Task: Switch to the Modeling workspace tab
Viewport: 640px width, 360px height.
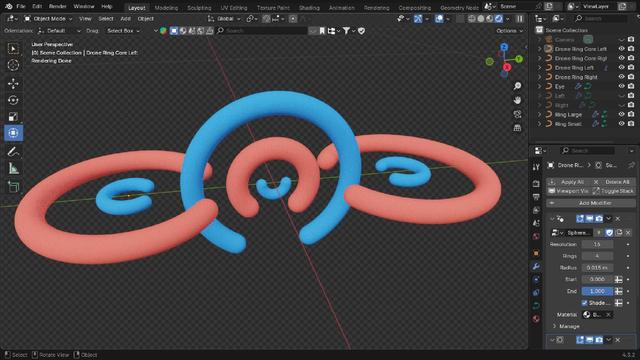Action: tap(166, 8)
